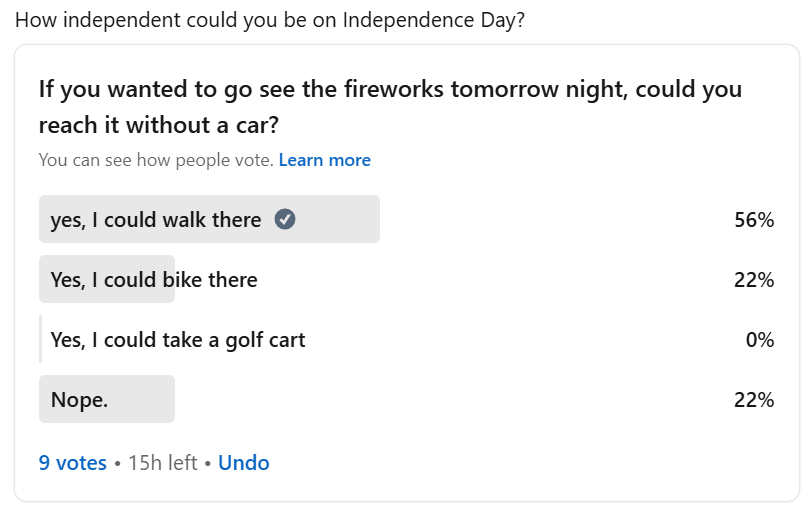Click the dot separator before Undo
This screenshot has height=506, width=806.
click(x=208, y=463)
